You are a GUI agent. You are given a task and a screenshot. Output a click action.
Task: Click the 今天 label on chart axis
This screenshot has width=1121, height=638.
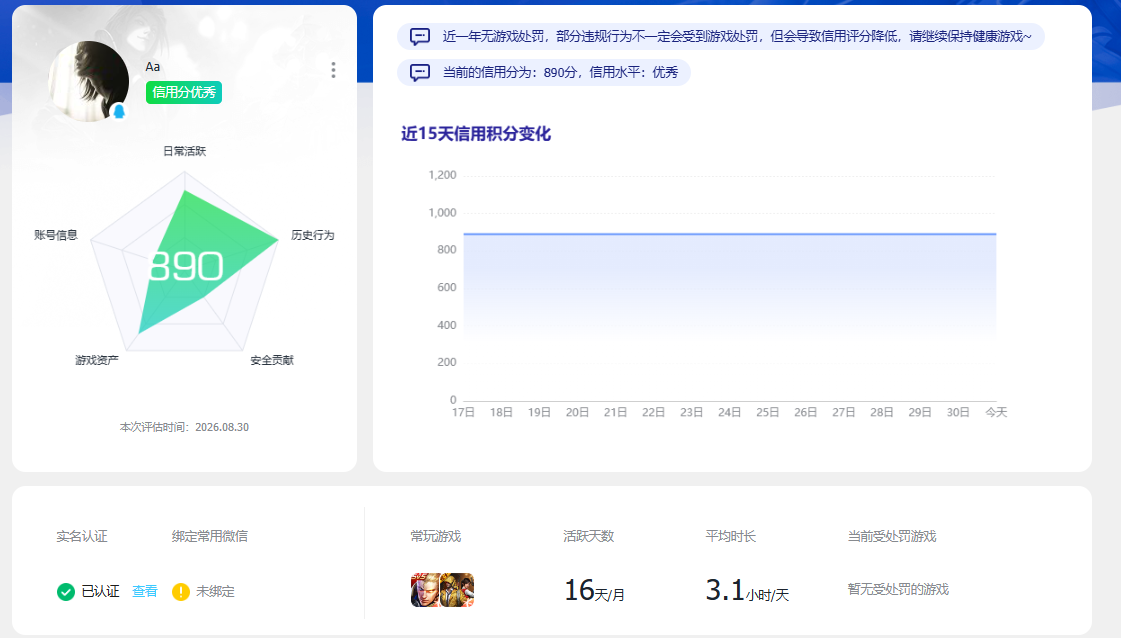click(x=996, y=412)
